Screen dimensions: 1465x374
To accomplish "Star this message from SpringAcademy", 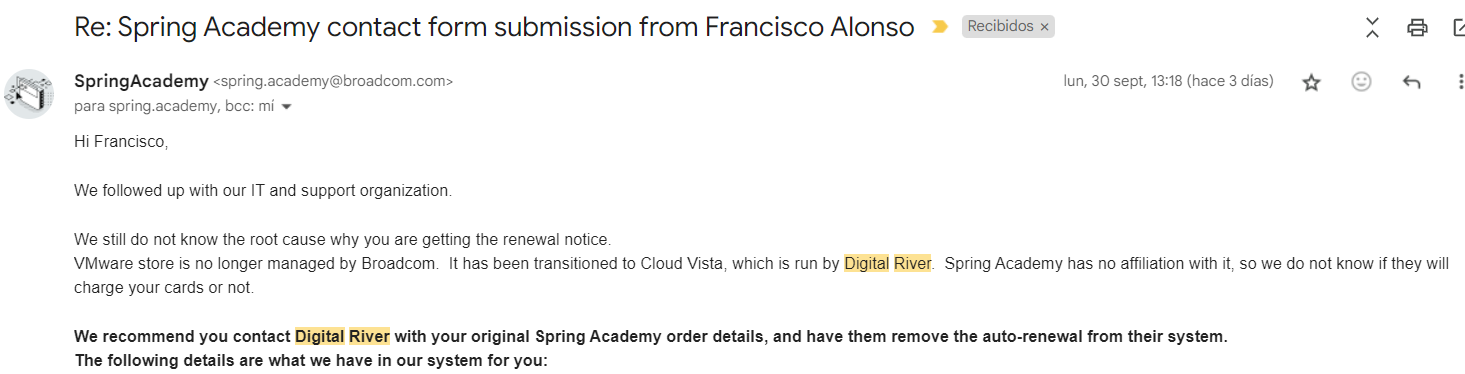I will (x=1311, y=82).
